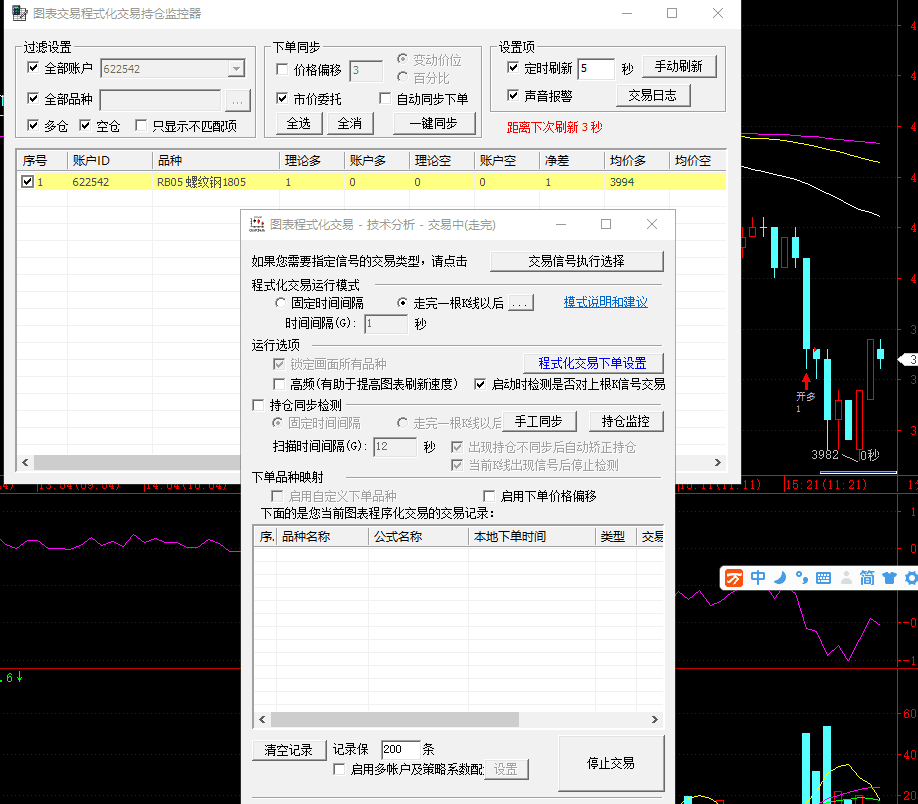Toggle Chinese/English mode (中) in IME bar
The width and height of the screenshot is (918, 804).
pos(758,578)
